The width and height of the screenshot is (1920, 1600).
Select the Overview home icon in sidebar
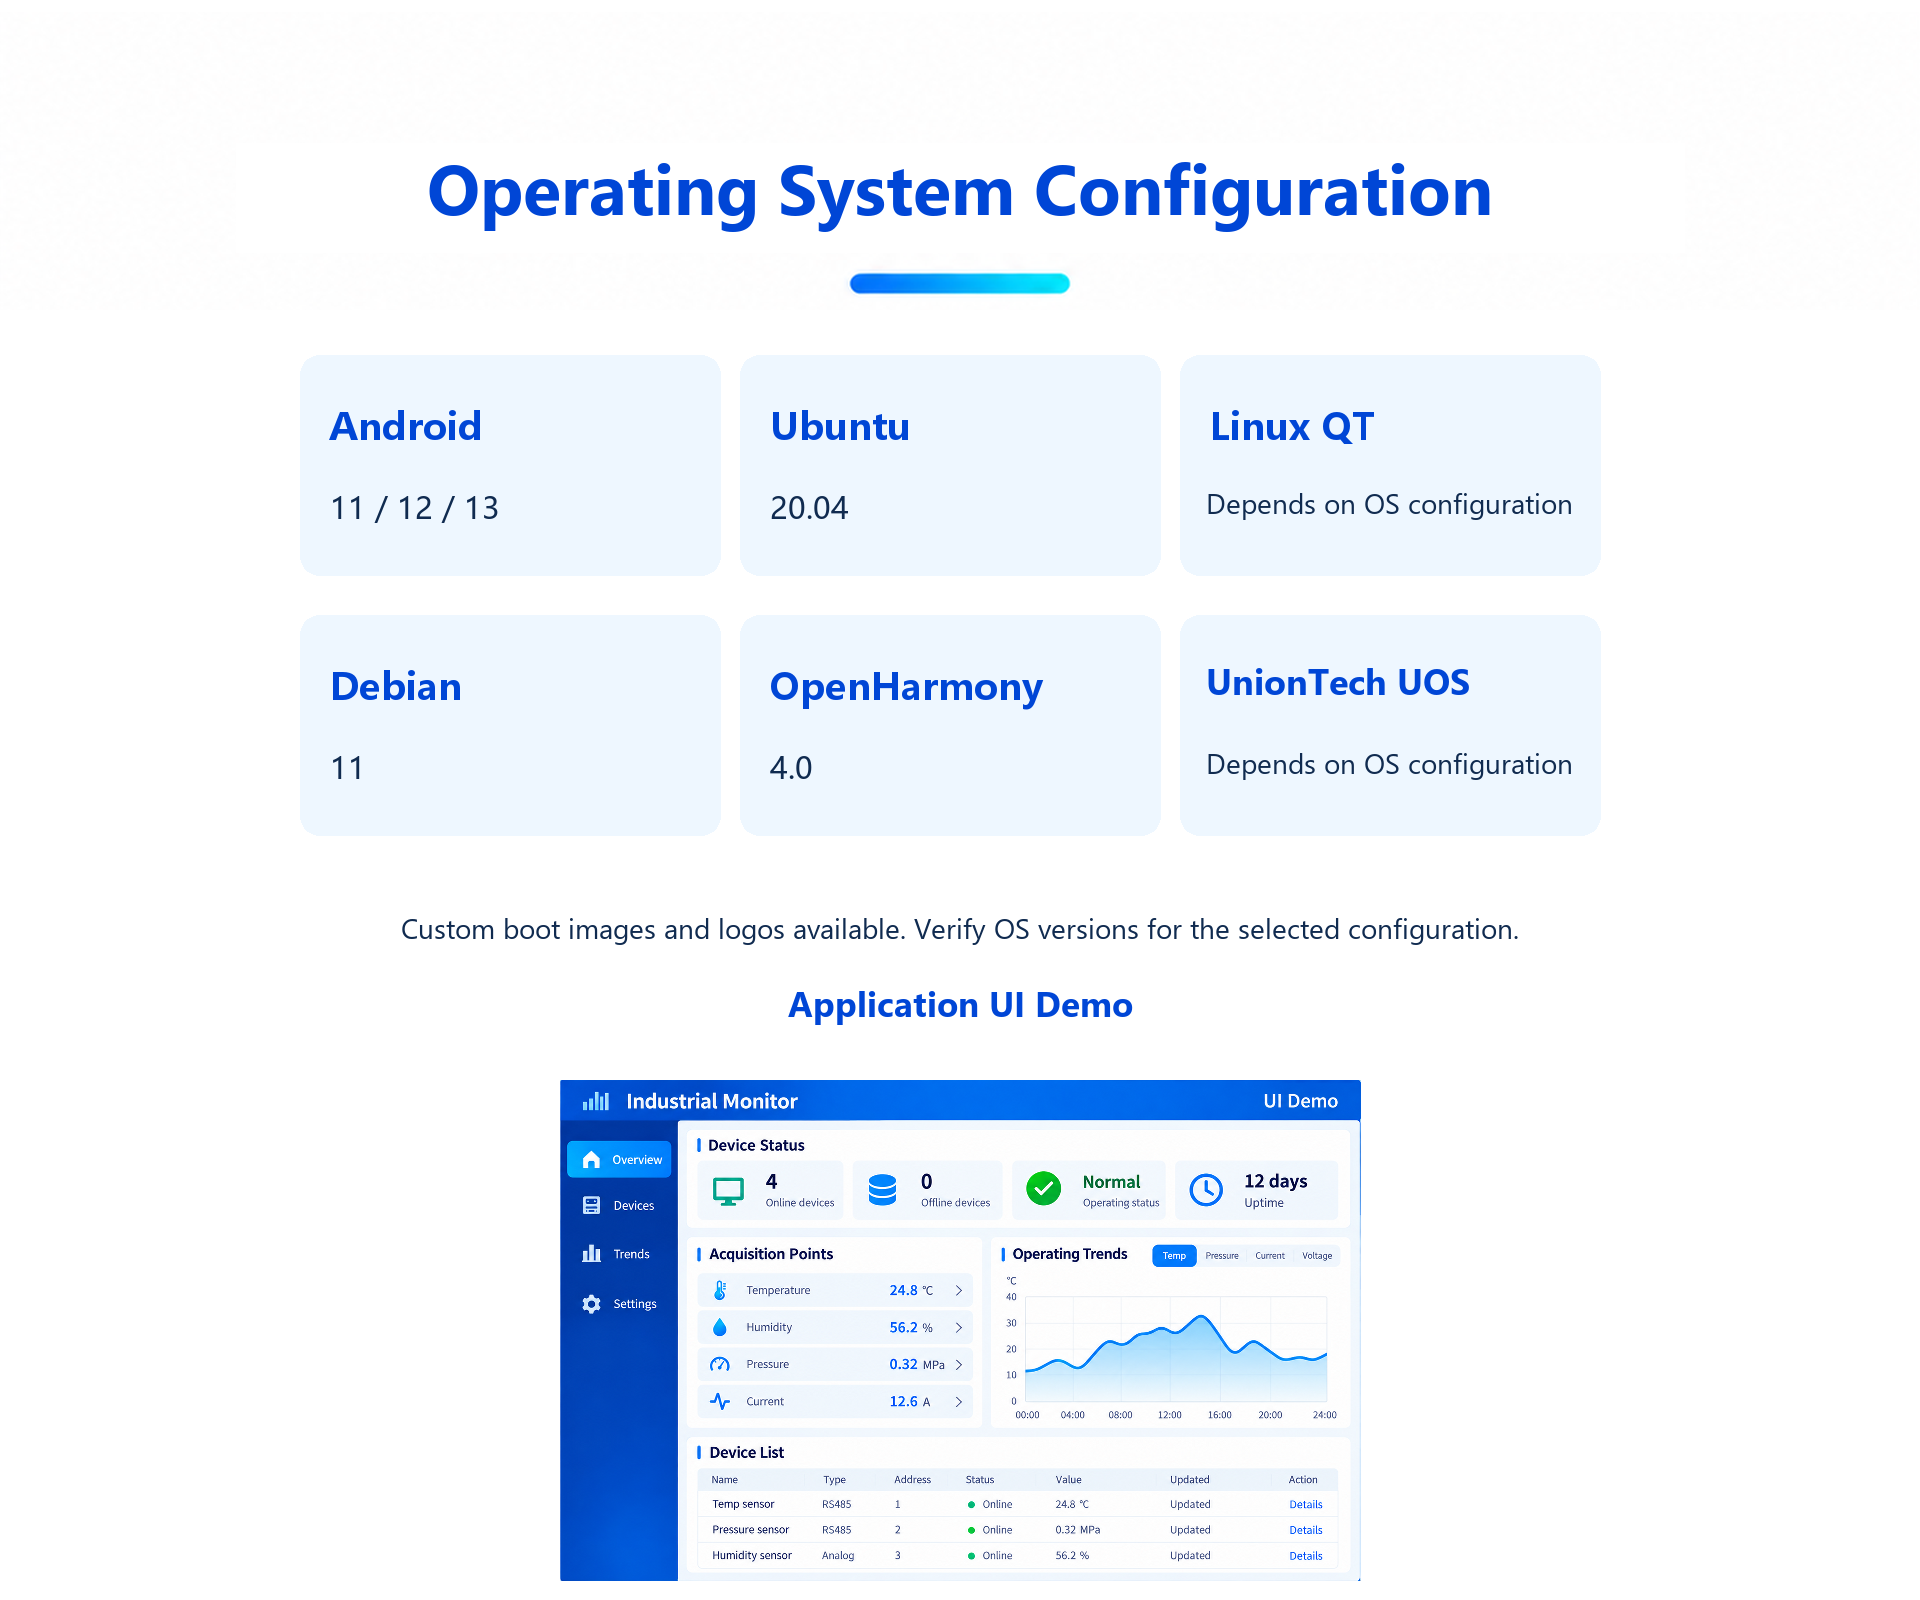pos(591,1159)
